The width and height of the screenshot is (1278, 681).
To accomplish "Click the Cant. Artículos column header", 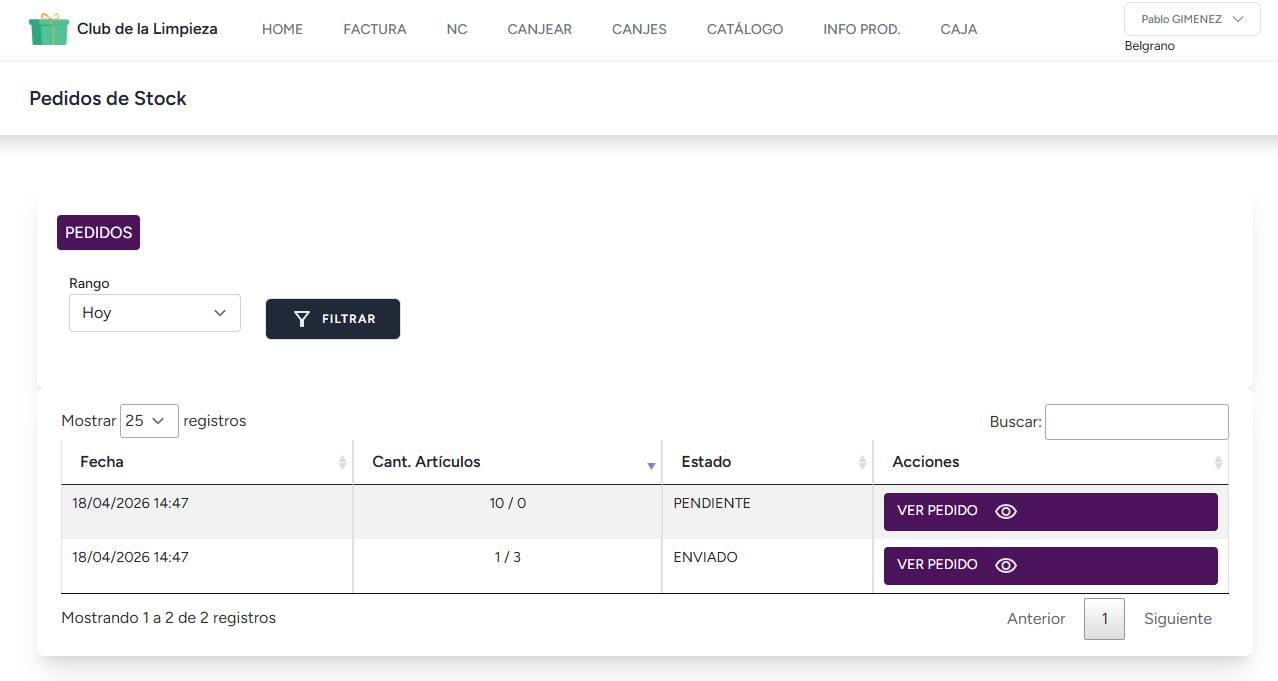I will 508,462.
